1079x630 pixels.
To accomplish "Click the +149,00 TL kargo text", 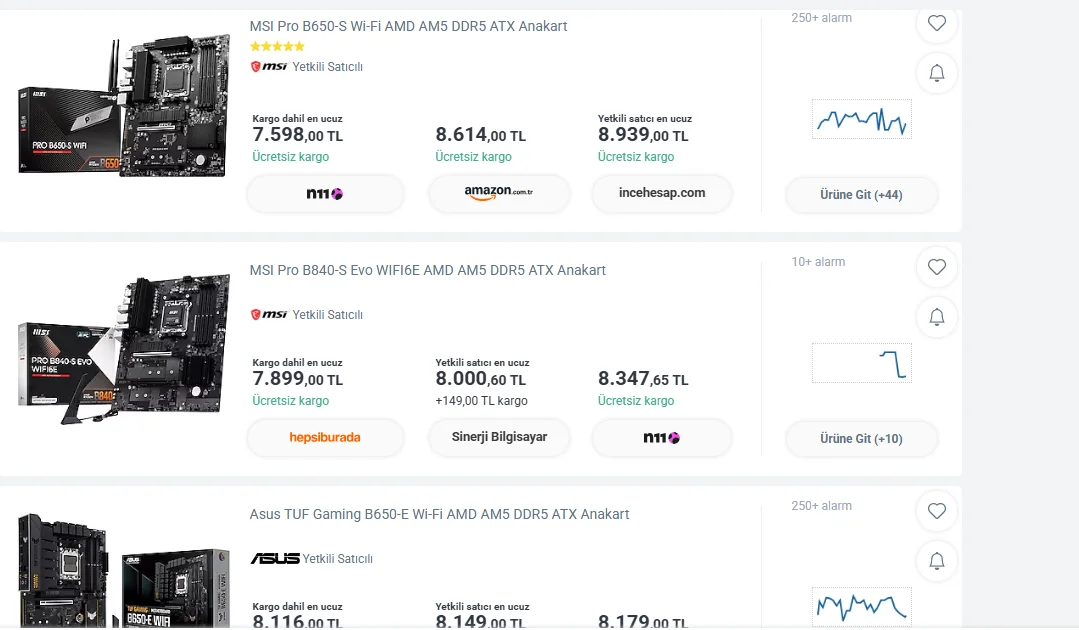I will (481, 401).
